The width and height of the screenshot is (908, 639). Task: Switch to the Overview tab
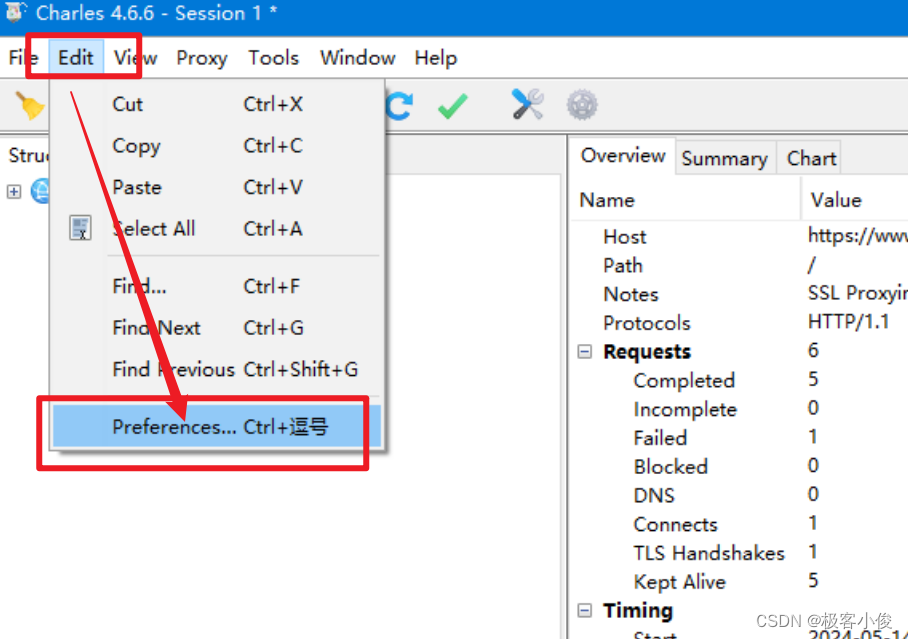click(x=623, y=156)
